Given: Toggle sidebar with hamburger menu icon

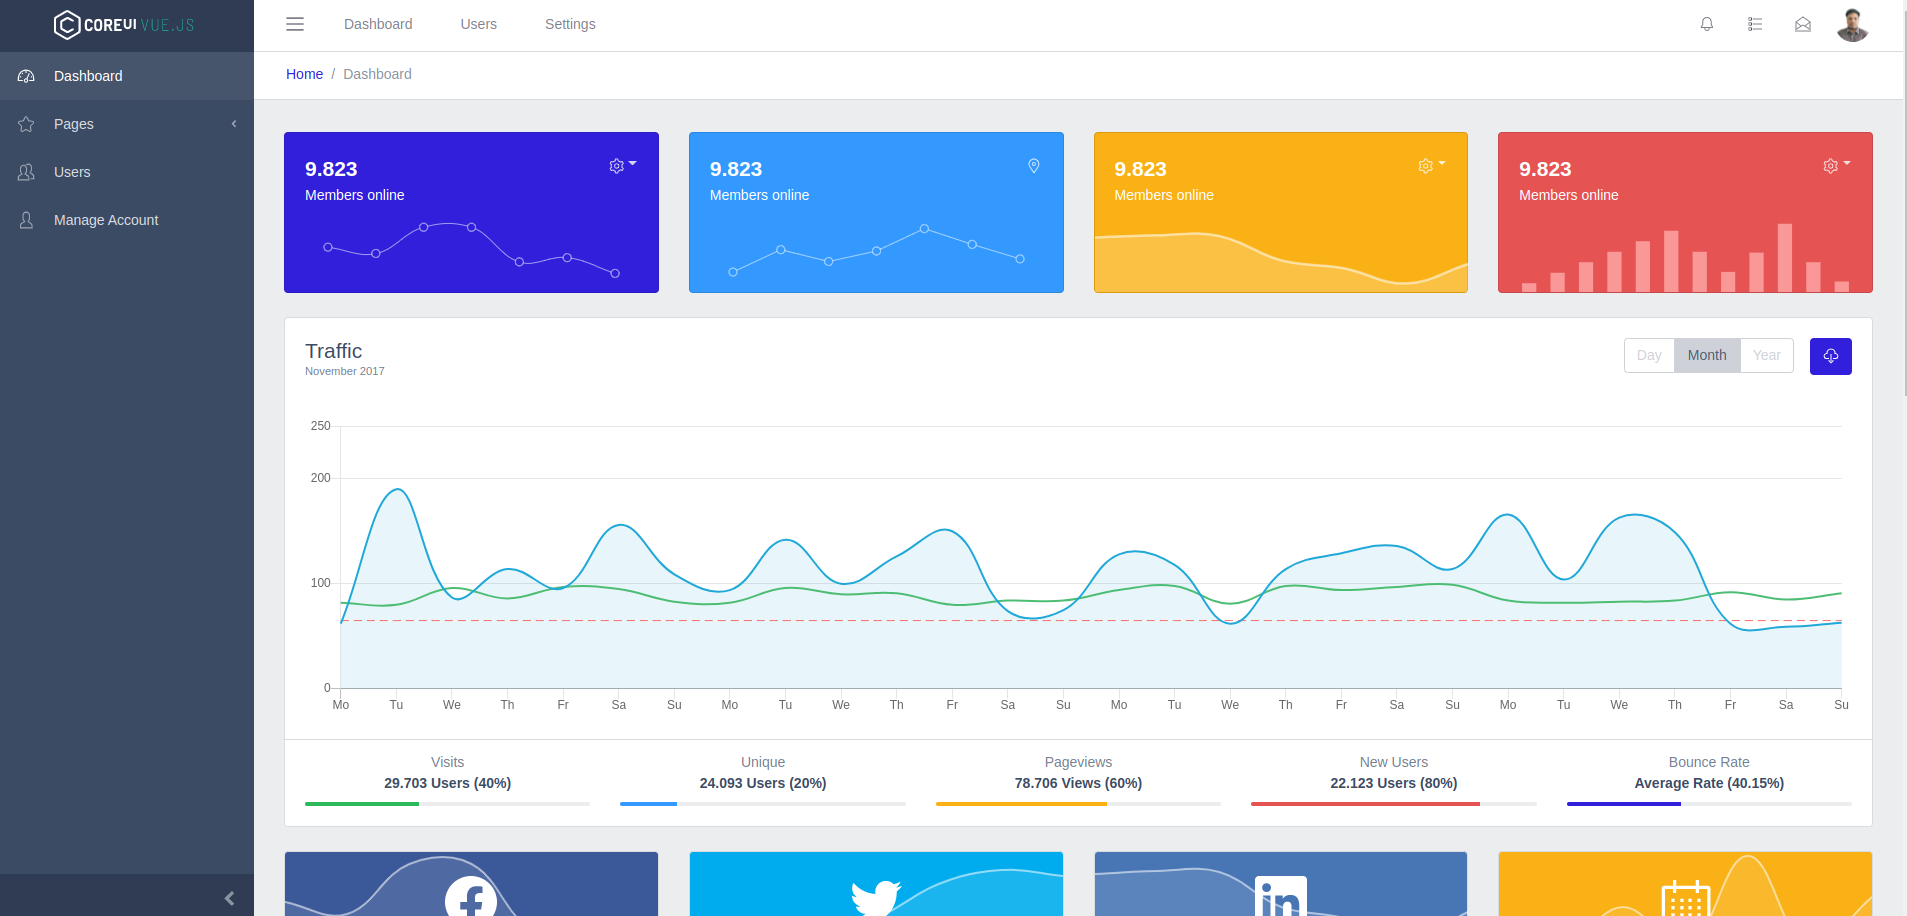Looking at the screenshot, I should pyautogui.click(x=295, y=24).
